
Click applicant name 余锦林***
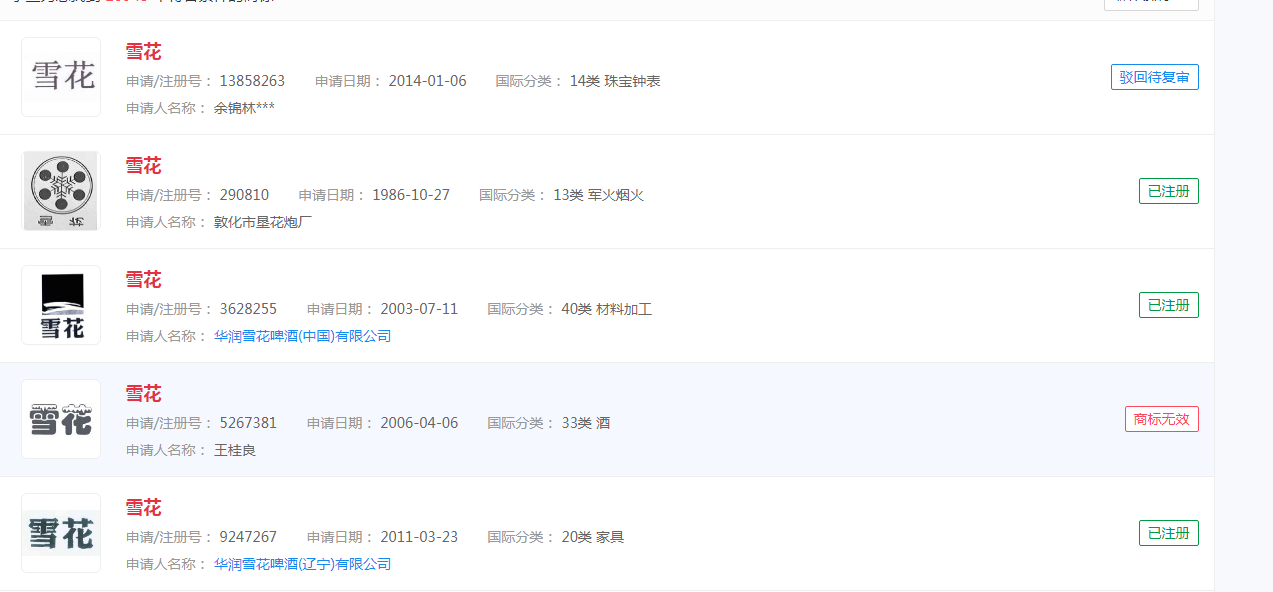244,108
